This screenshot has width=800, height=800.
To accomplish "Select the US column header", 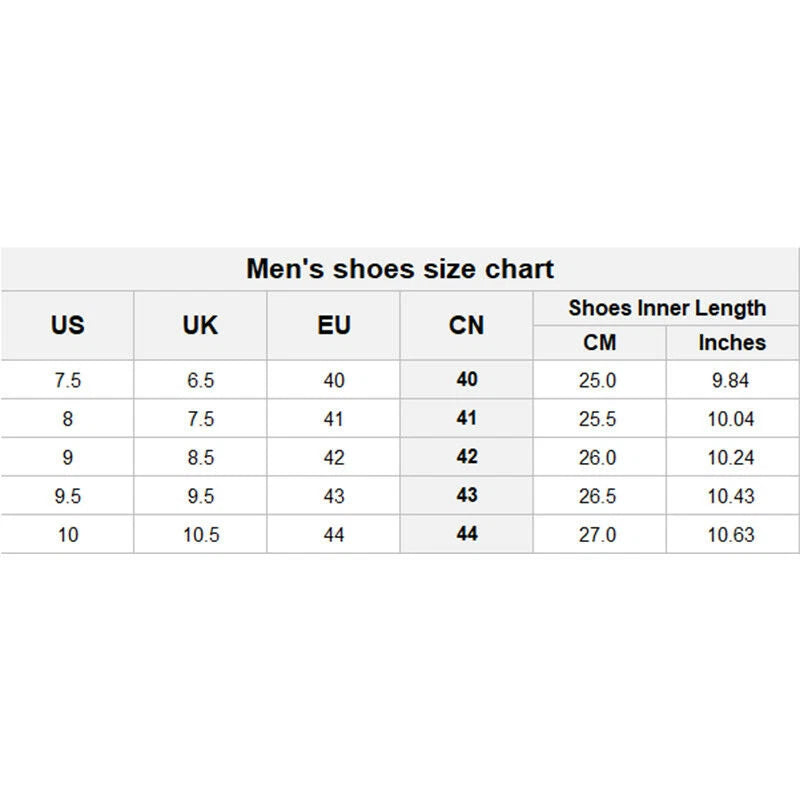I will [67, 325].
